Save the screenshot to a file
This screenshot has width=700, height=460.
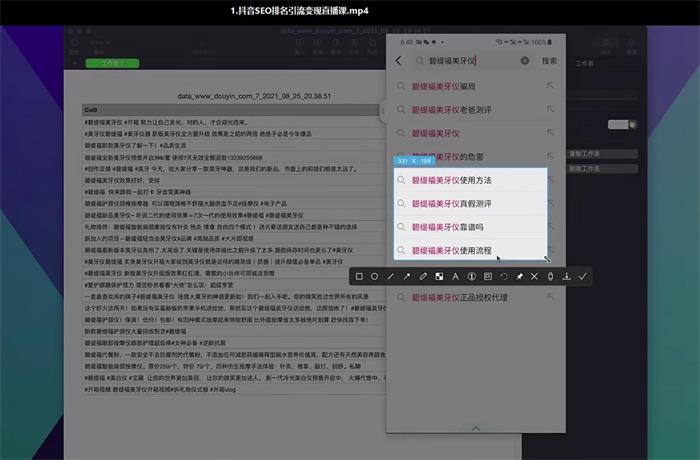pyautogui.click(x=567, y=276)
